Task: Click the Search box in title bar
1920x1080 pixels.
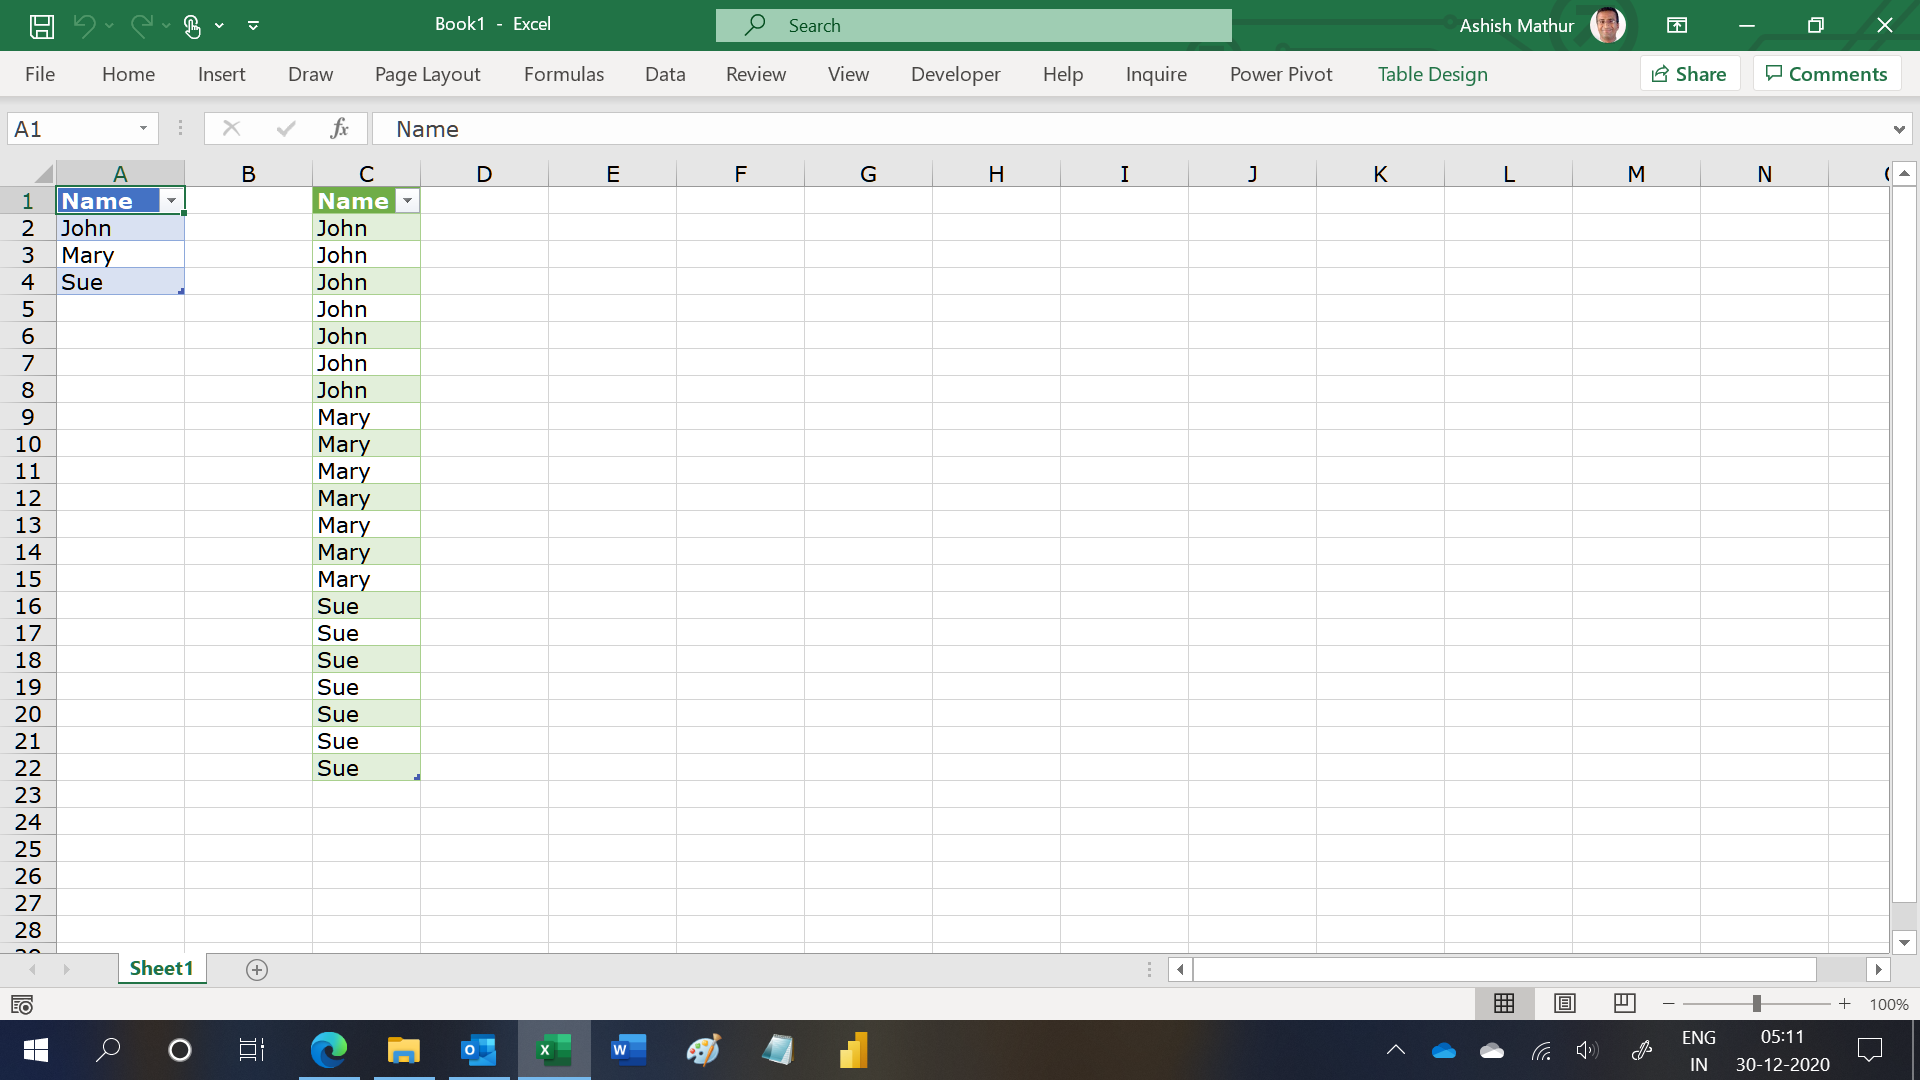Action: 974,26
